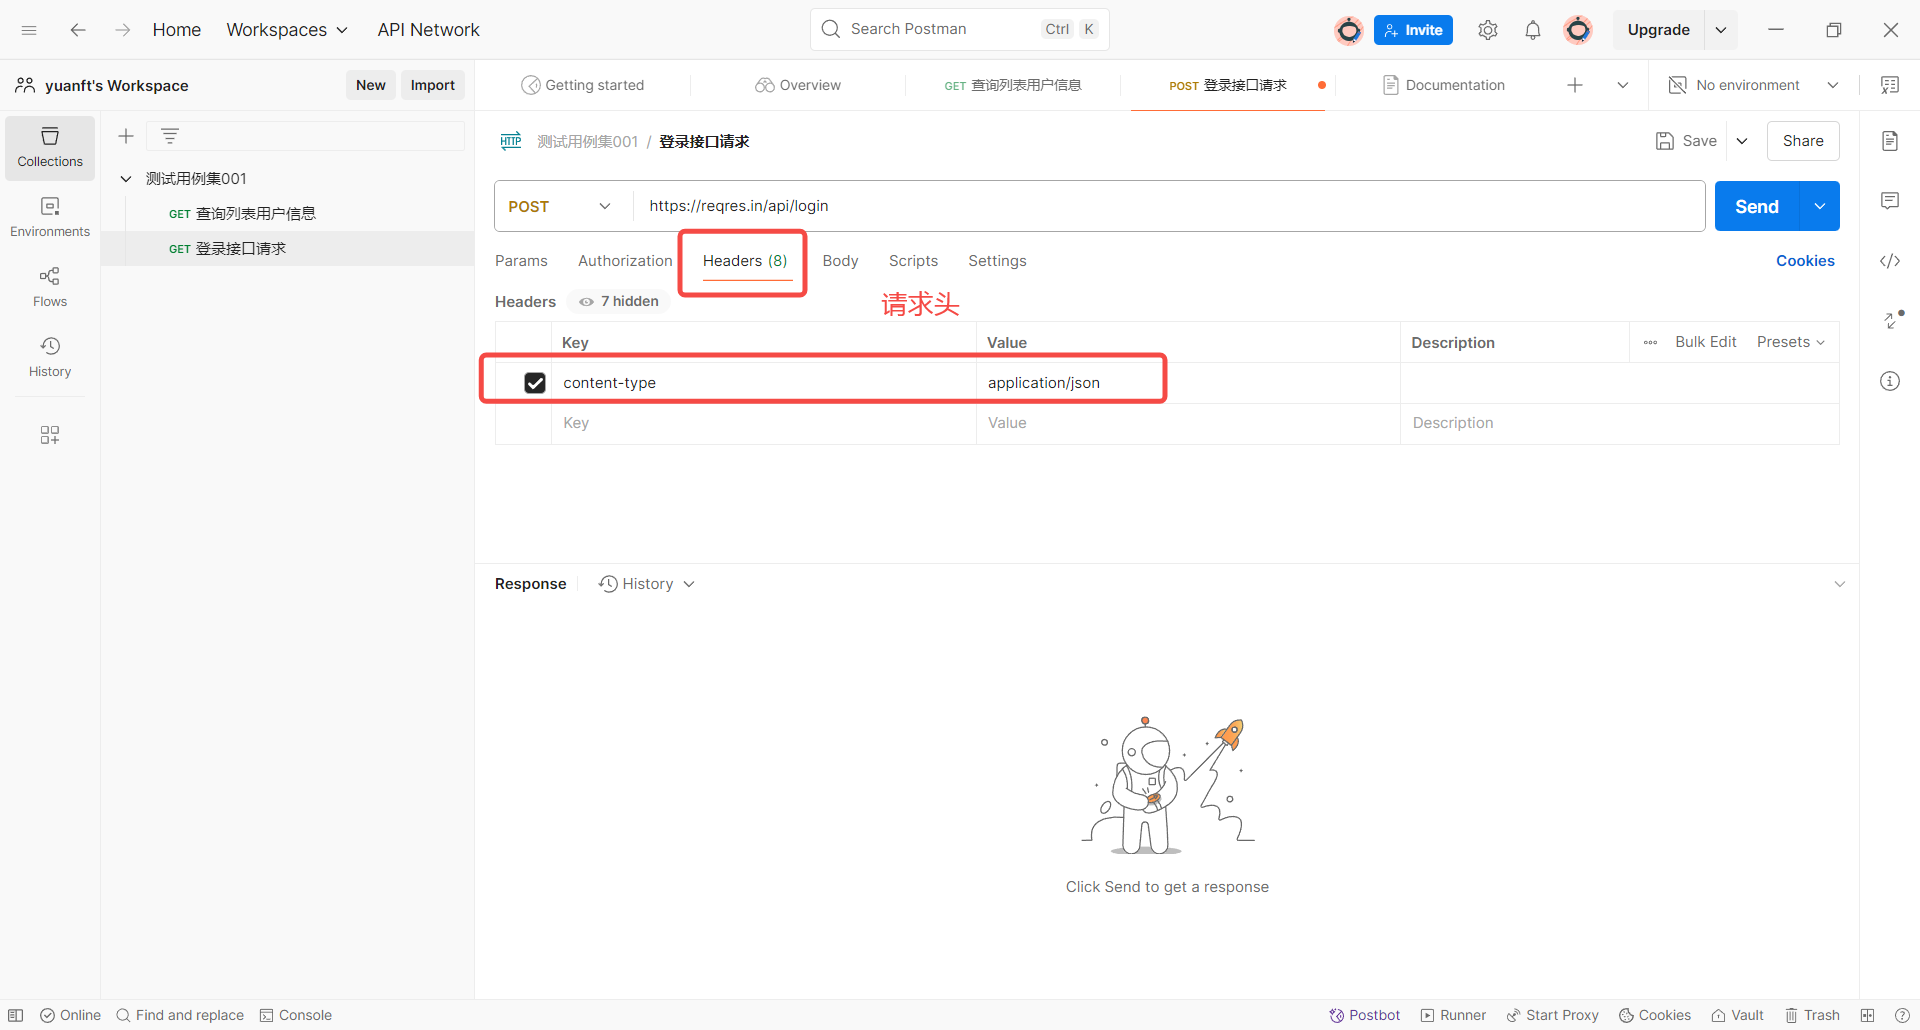Open Save options dropdown arrow
Screen dimensions: 1920x1030
click(x=1742, y=141)
